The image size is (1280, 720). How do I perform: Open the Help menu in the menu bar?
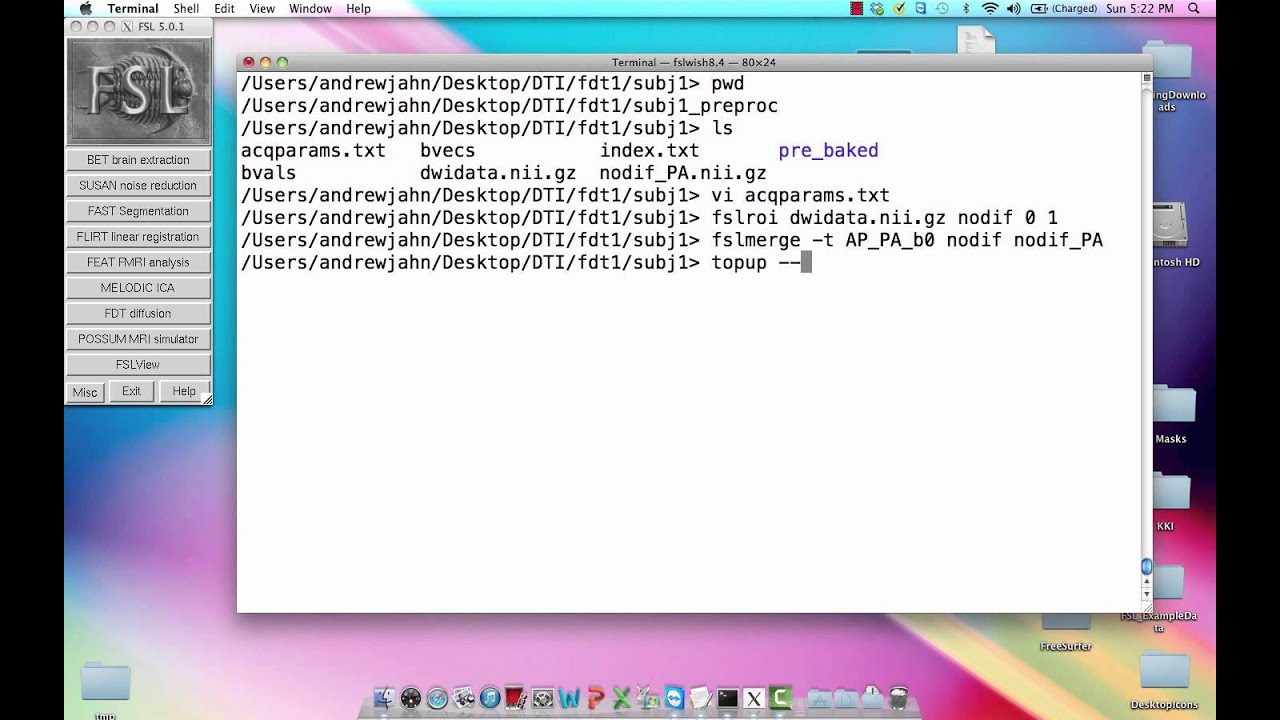click(x=358, y=8)
